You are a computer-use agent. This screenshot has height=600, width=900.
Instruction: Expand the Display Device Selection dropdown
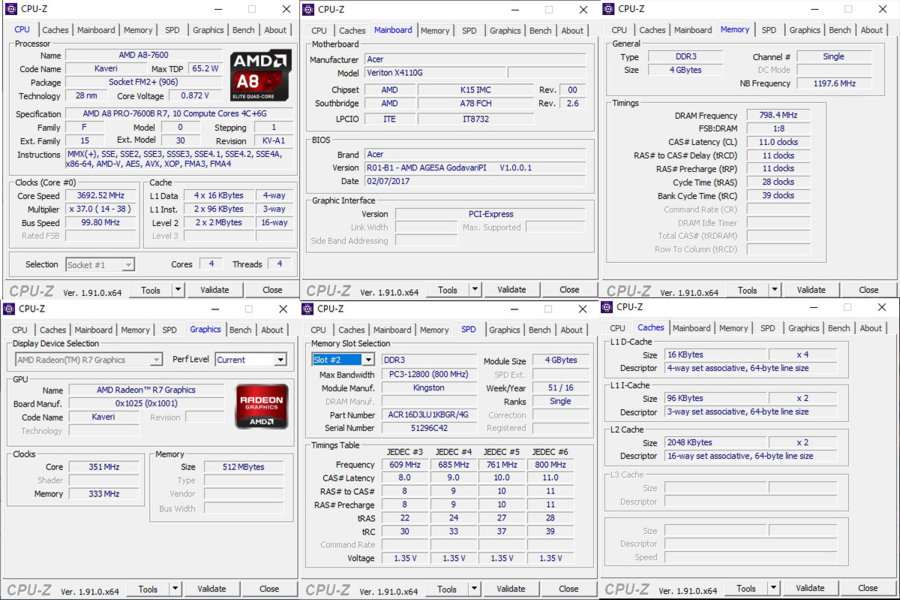click(156, 359)
